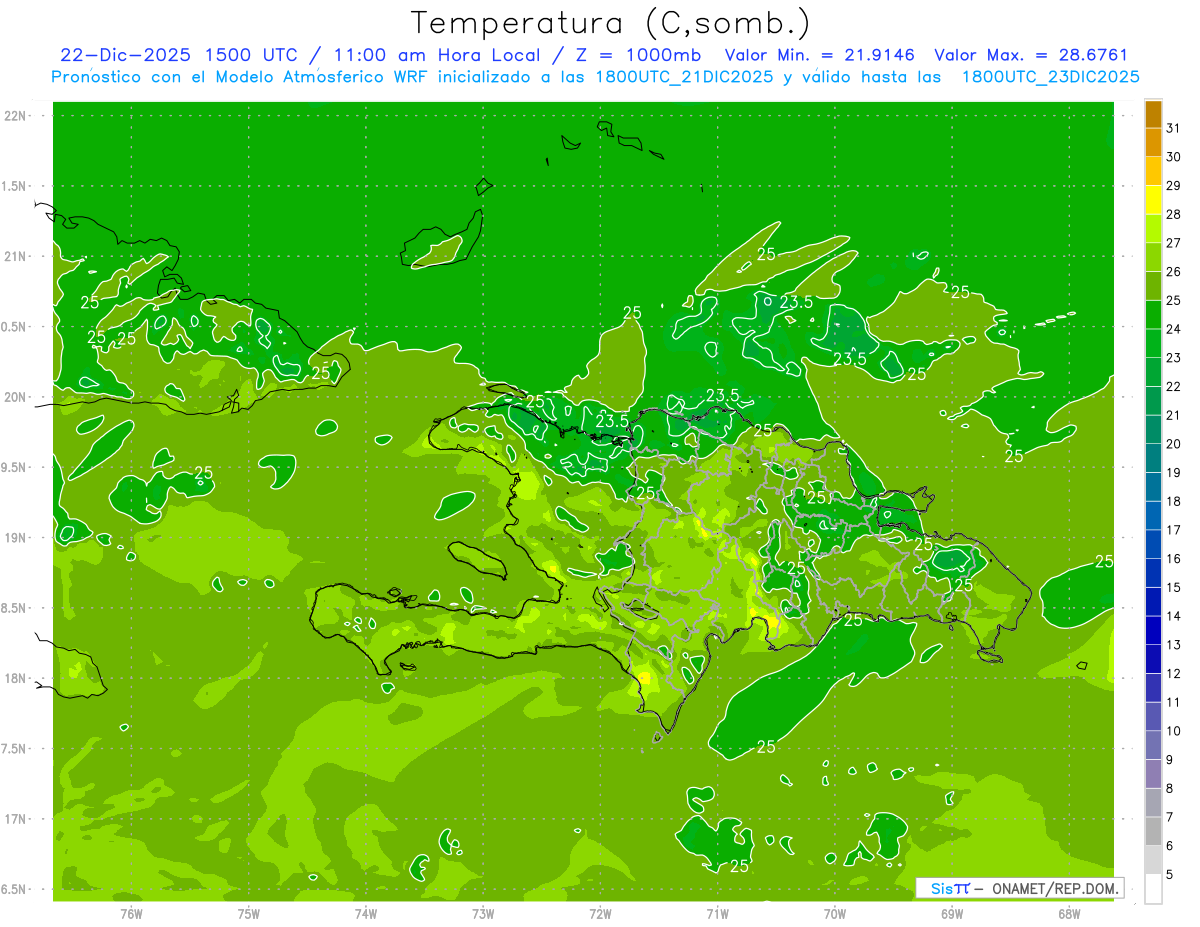This screenshot has width=1200, height=927.
Task: Click the 31 label on the color scale
Action: (1173, 128)
